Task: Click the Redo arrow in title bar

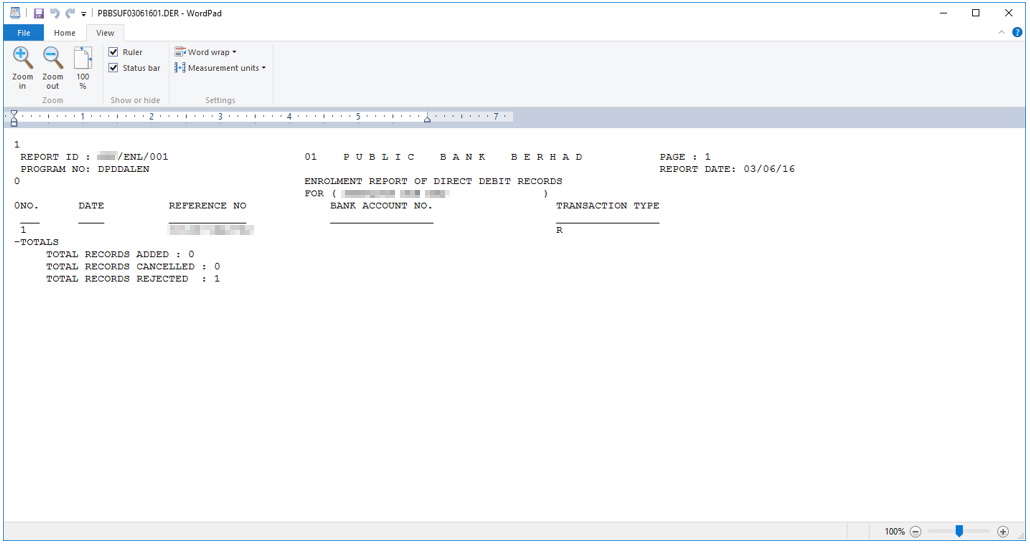Action: 69,13
